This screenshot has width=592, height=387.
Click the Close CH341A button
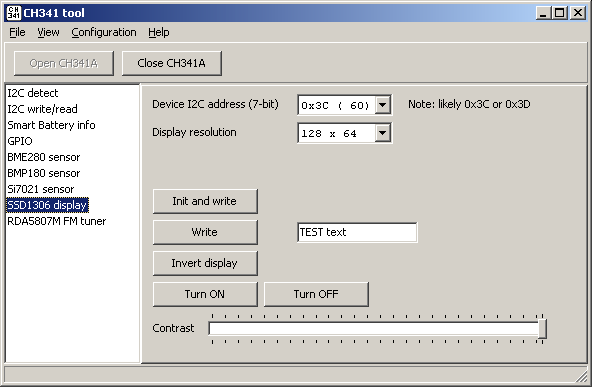[x=171, y=63]
